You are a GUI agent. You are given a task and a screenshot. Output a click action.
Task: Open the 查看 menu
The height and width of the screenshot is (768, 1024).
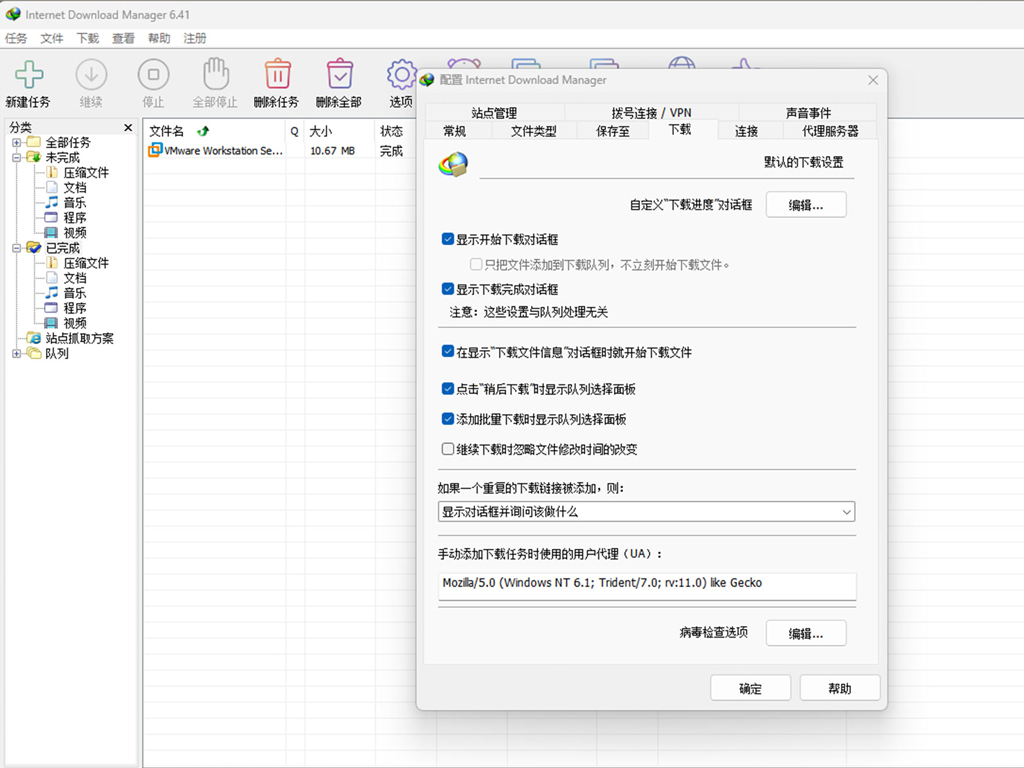123,38
